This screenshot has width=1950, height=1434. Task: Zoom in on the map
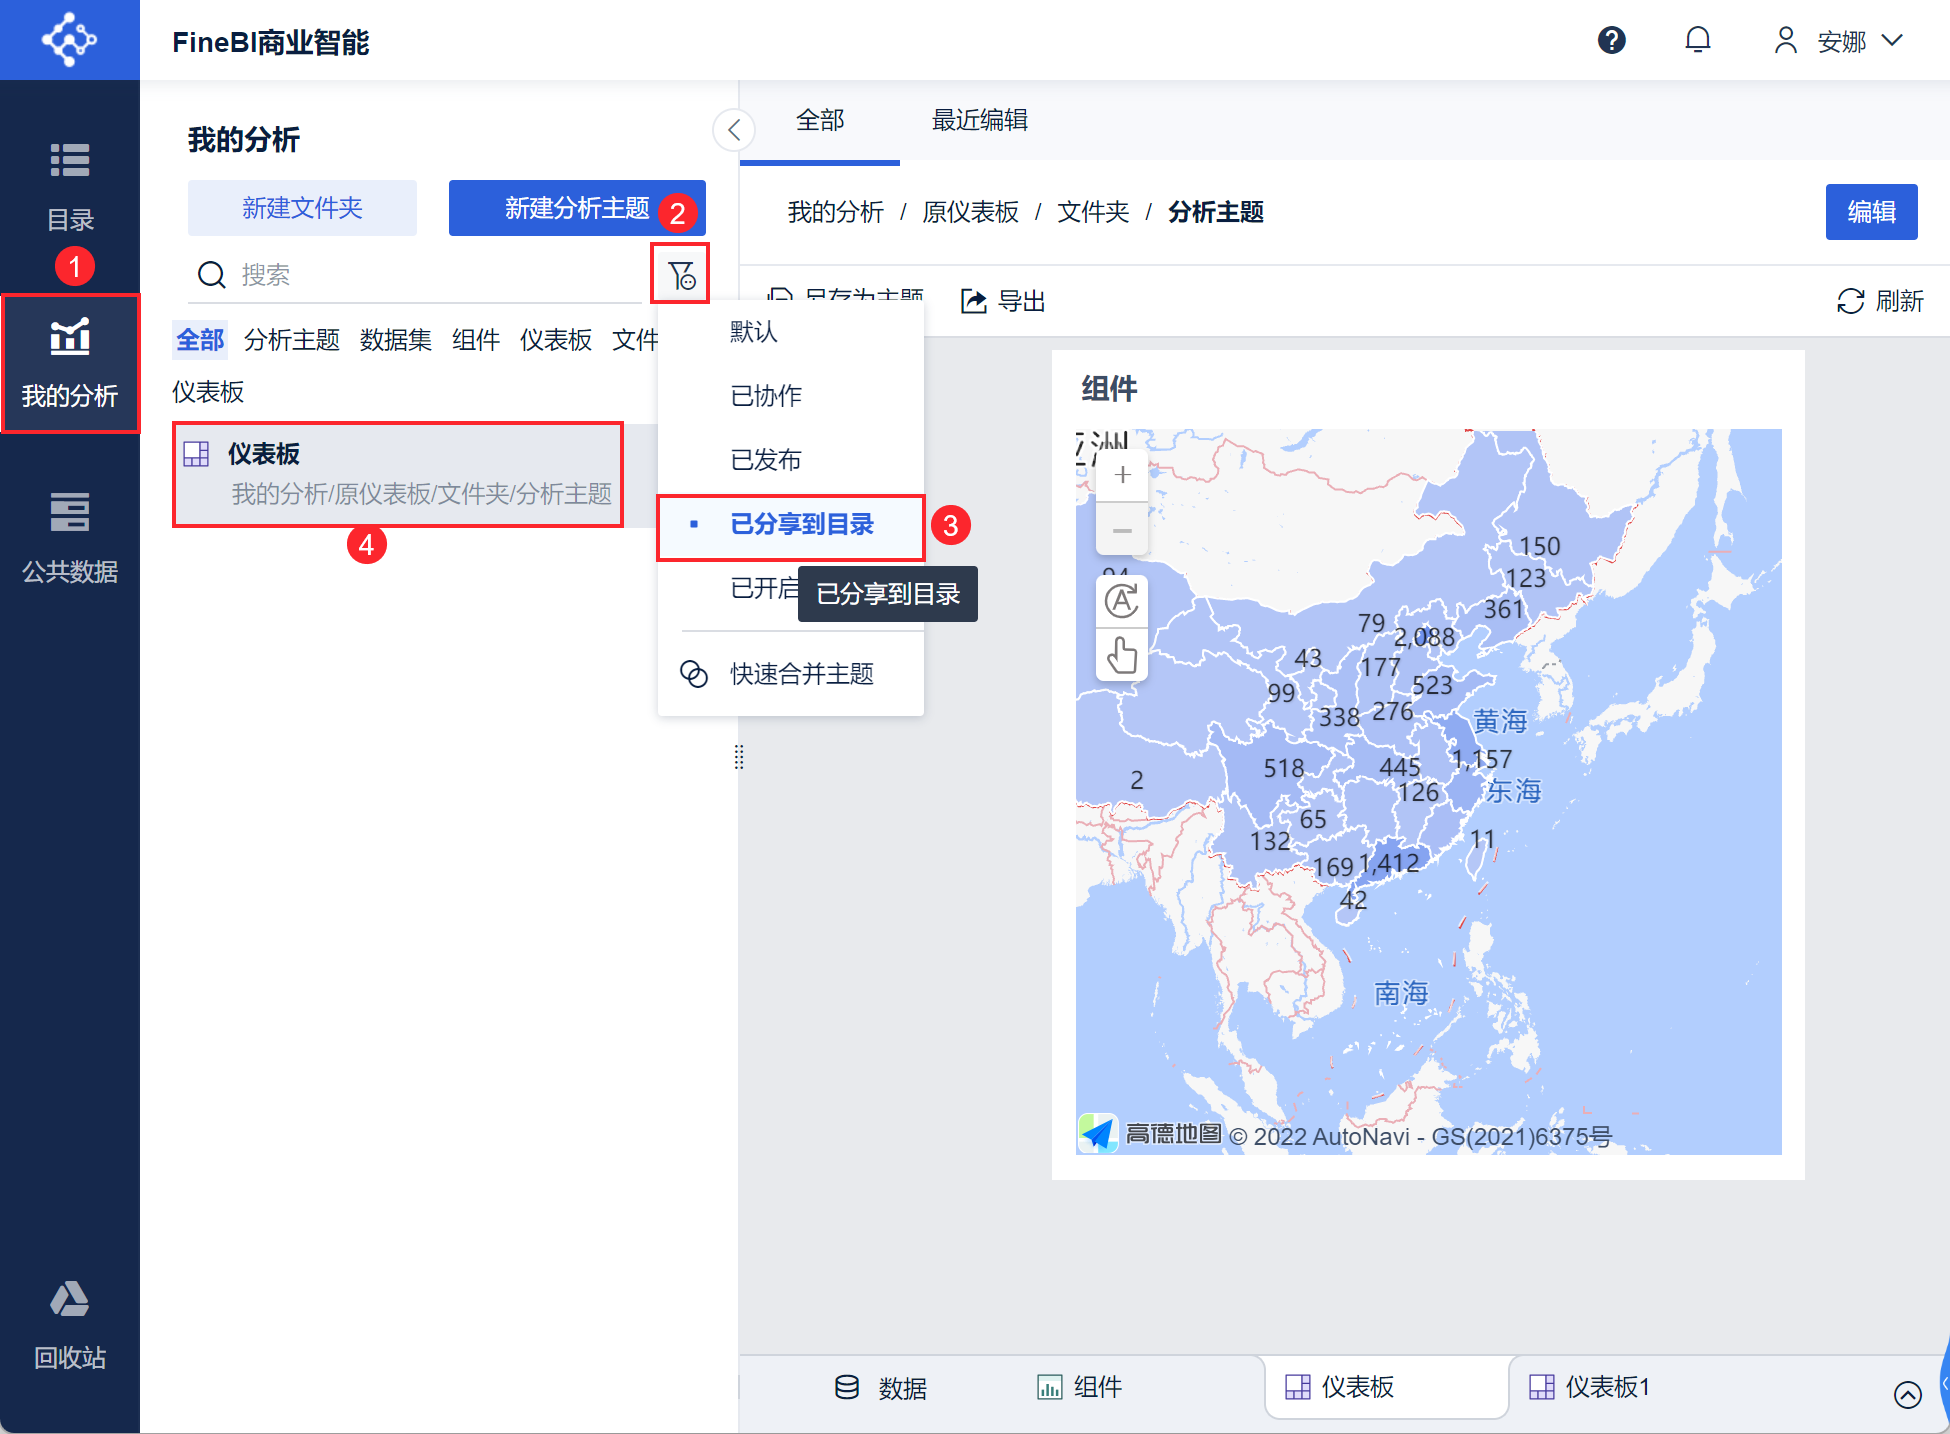click(1122, 474)
